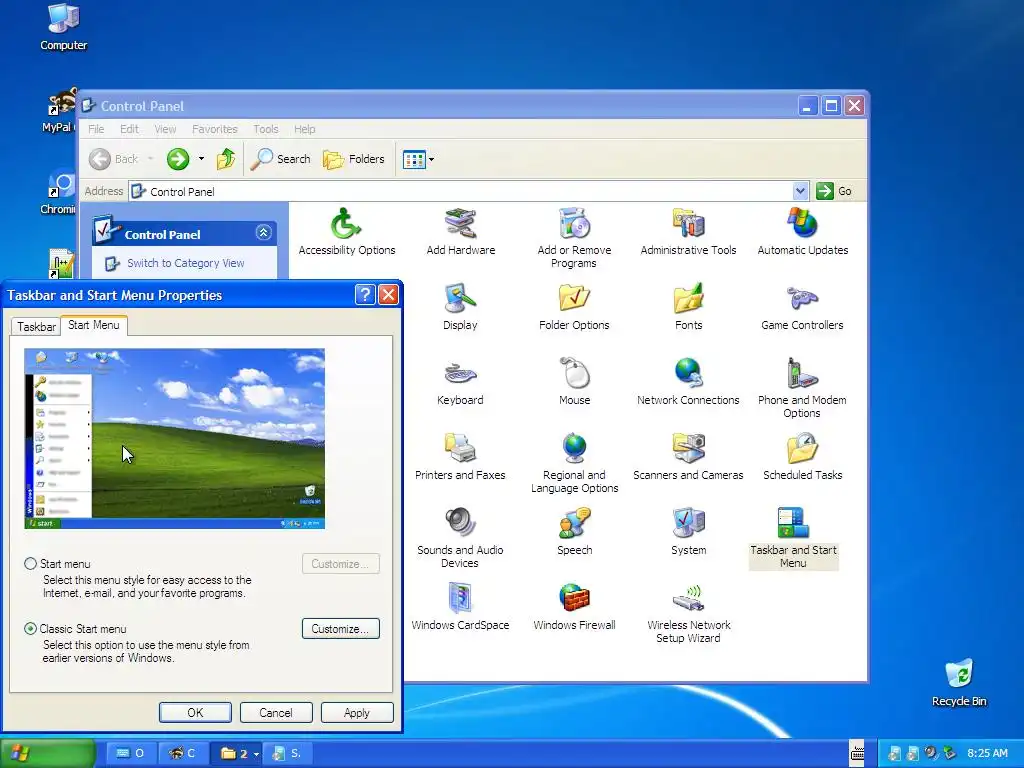Click the Apply button
The width and height of the screenshot is (1024, 768).
[357, 712]
